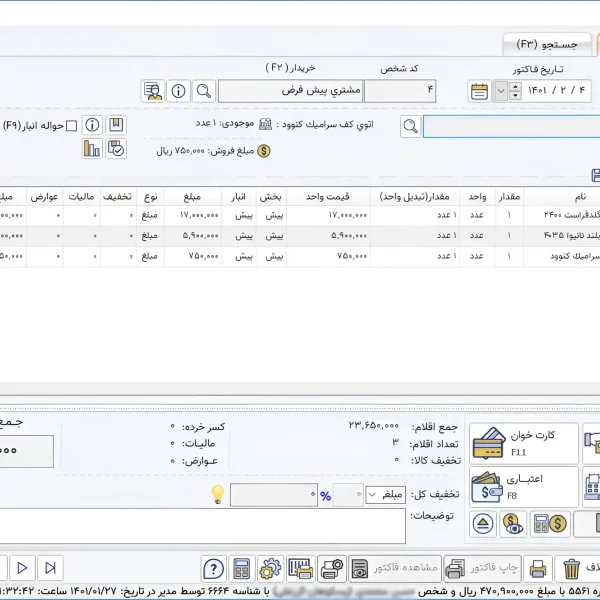Open the invoice date calendar picker icon
600x600 pixels.
(x=479, y=91)
